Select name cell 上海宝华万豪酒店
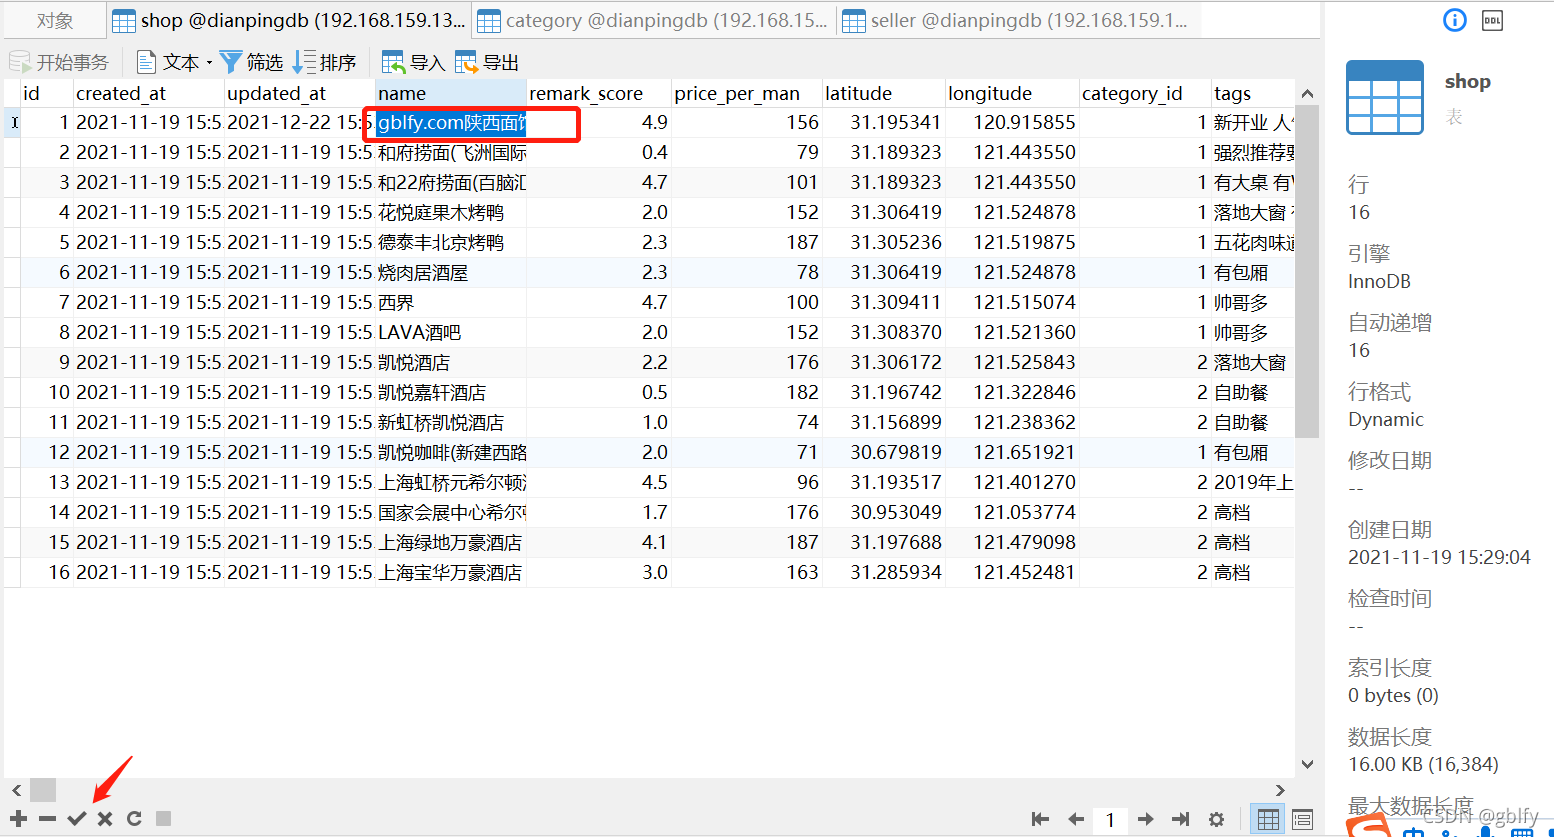This screenshot has height=837, width=1554. (x=451, y=573)
